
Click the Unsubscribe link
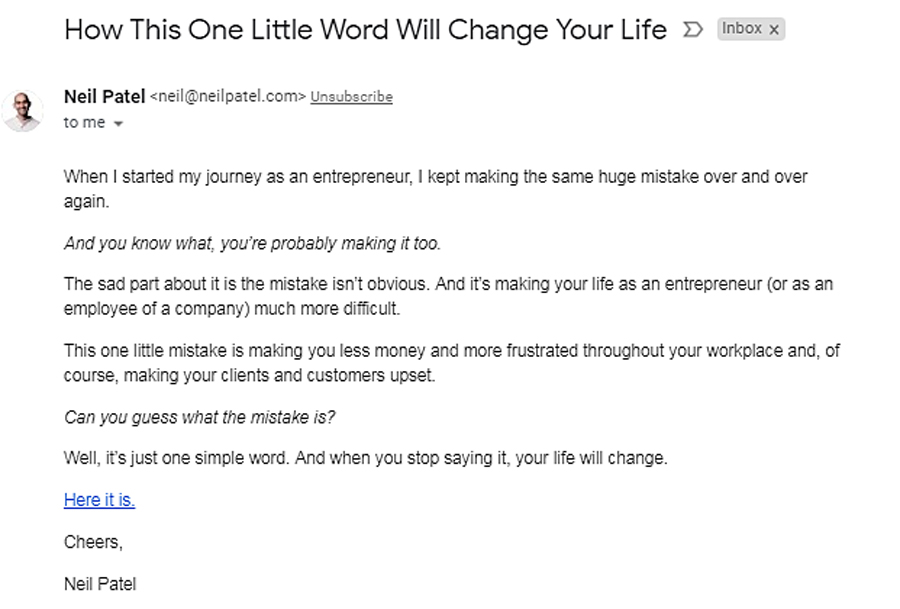351,97
